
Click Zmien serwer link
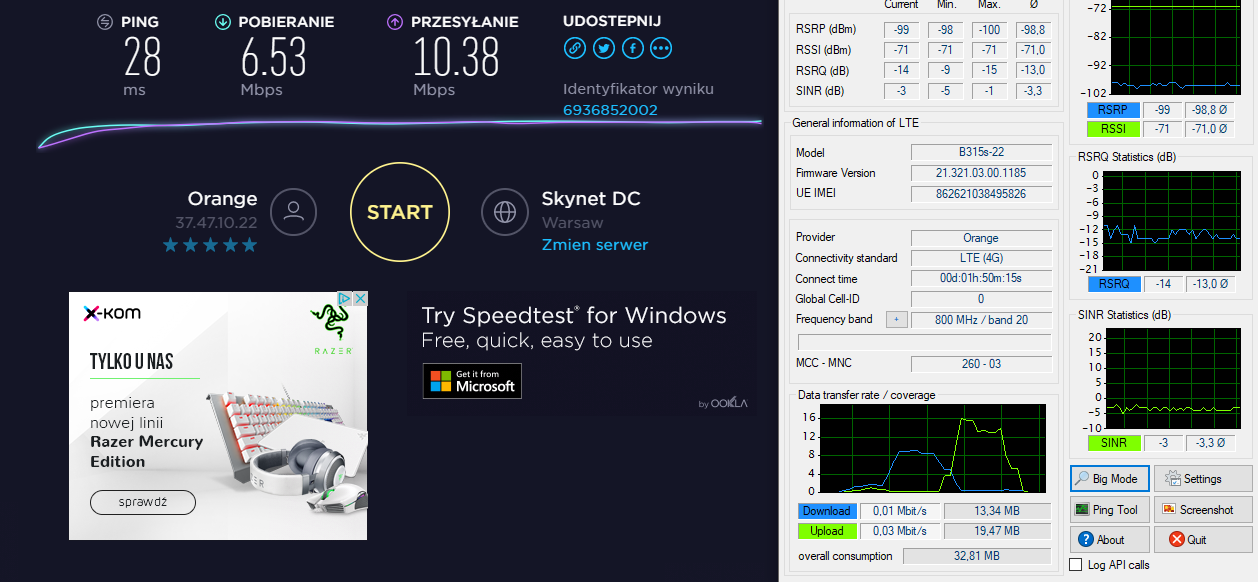(595, 245)
